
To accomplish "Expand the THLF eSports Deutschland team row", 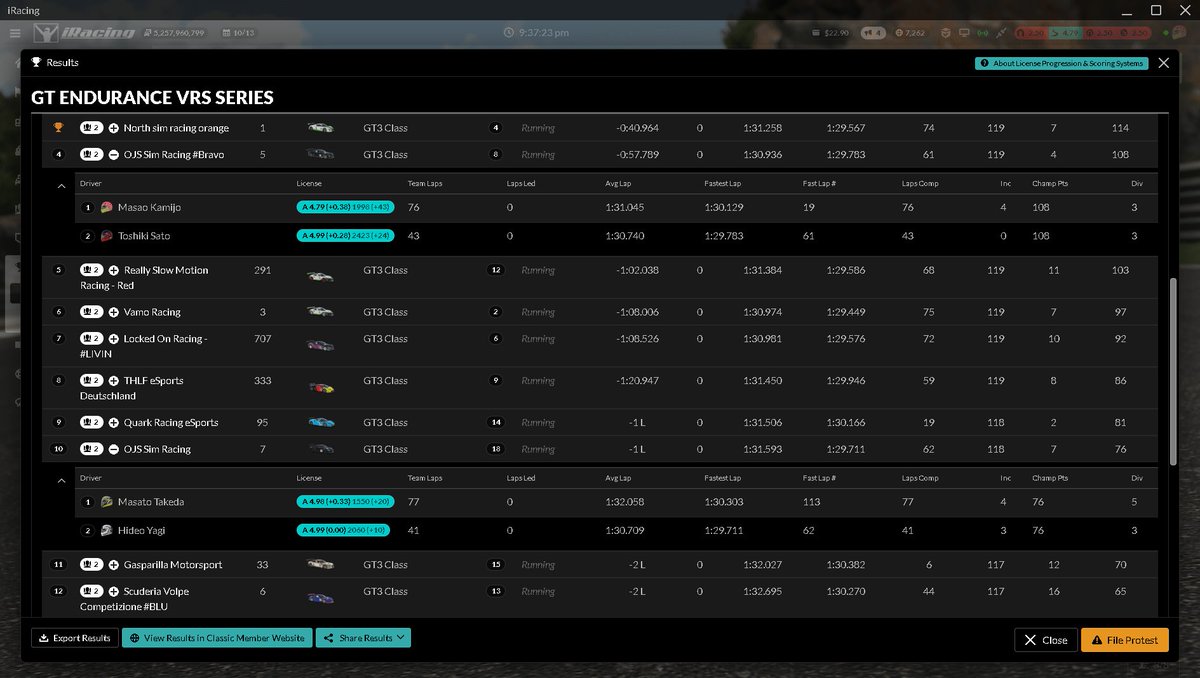I will pos(114,381).
